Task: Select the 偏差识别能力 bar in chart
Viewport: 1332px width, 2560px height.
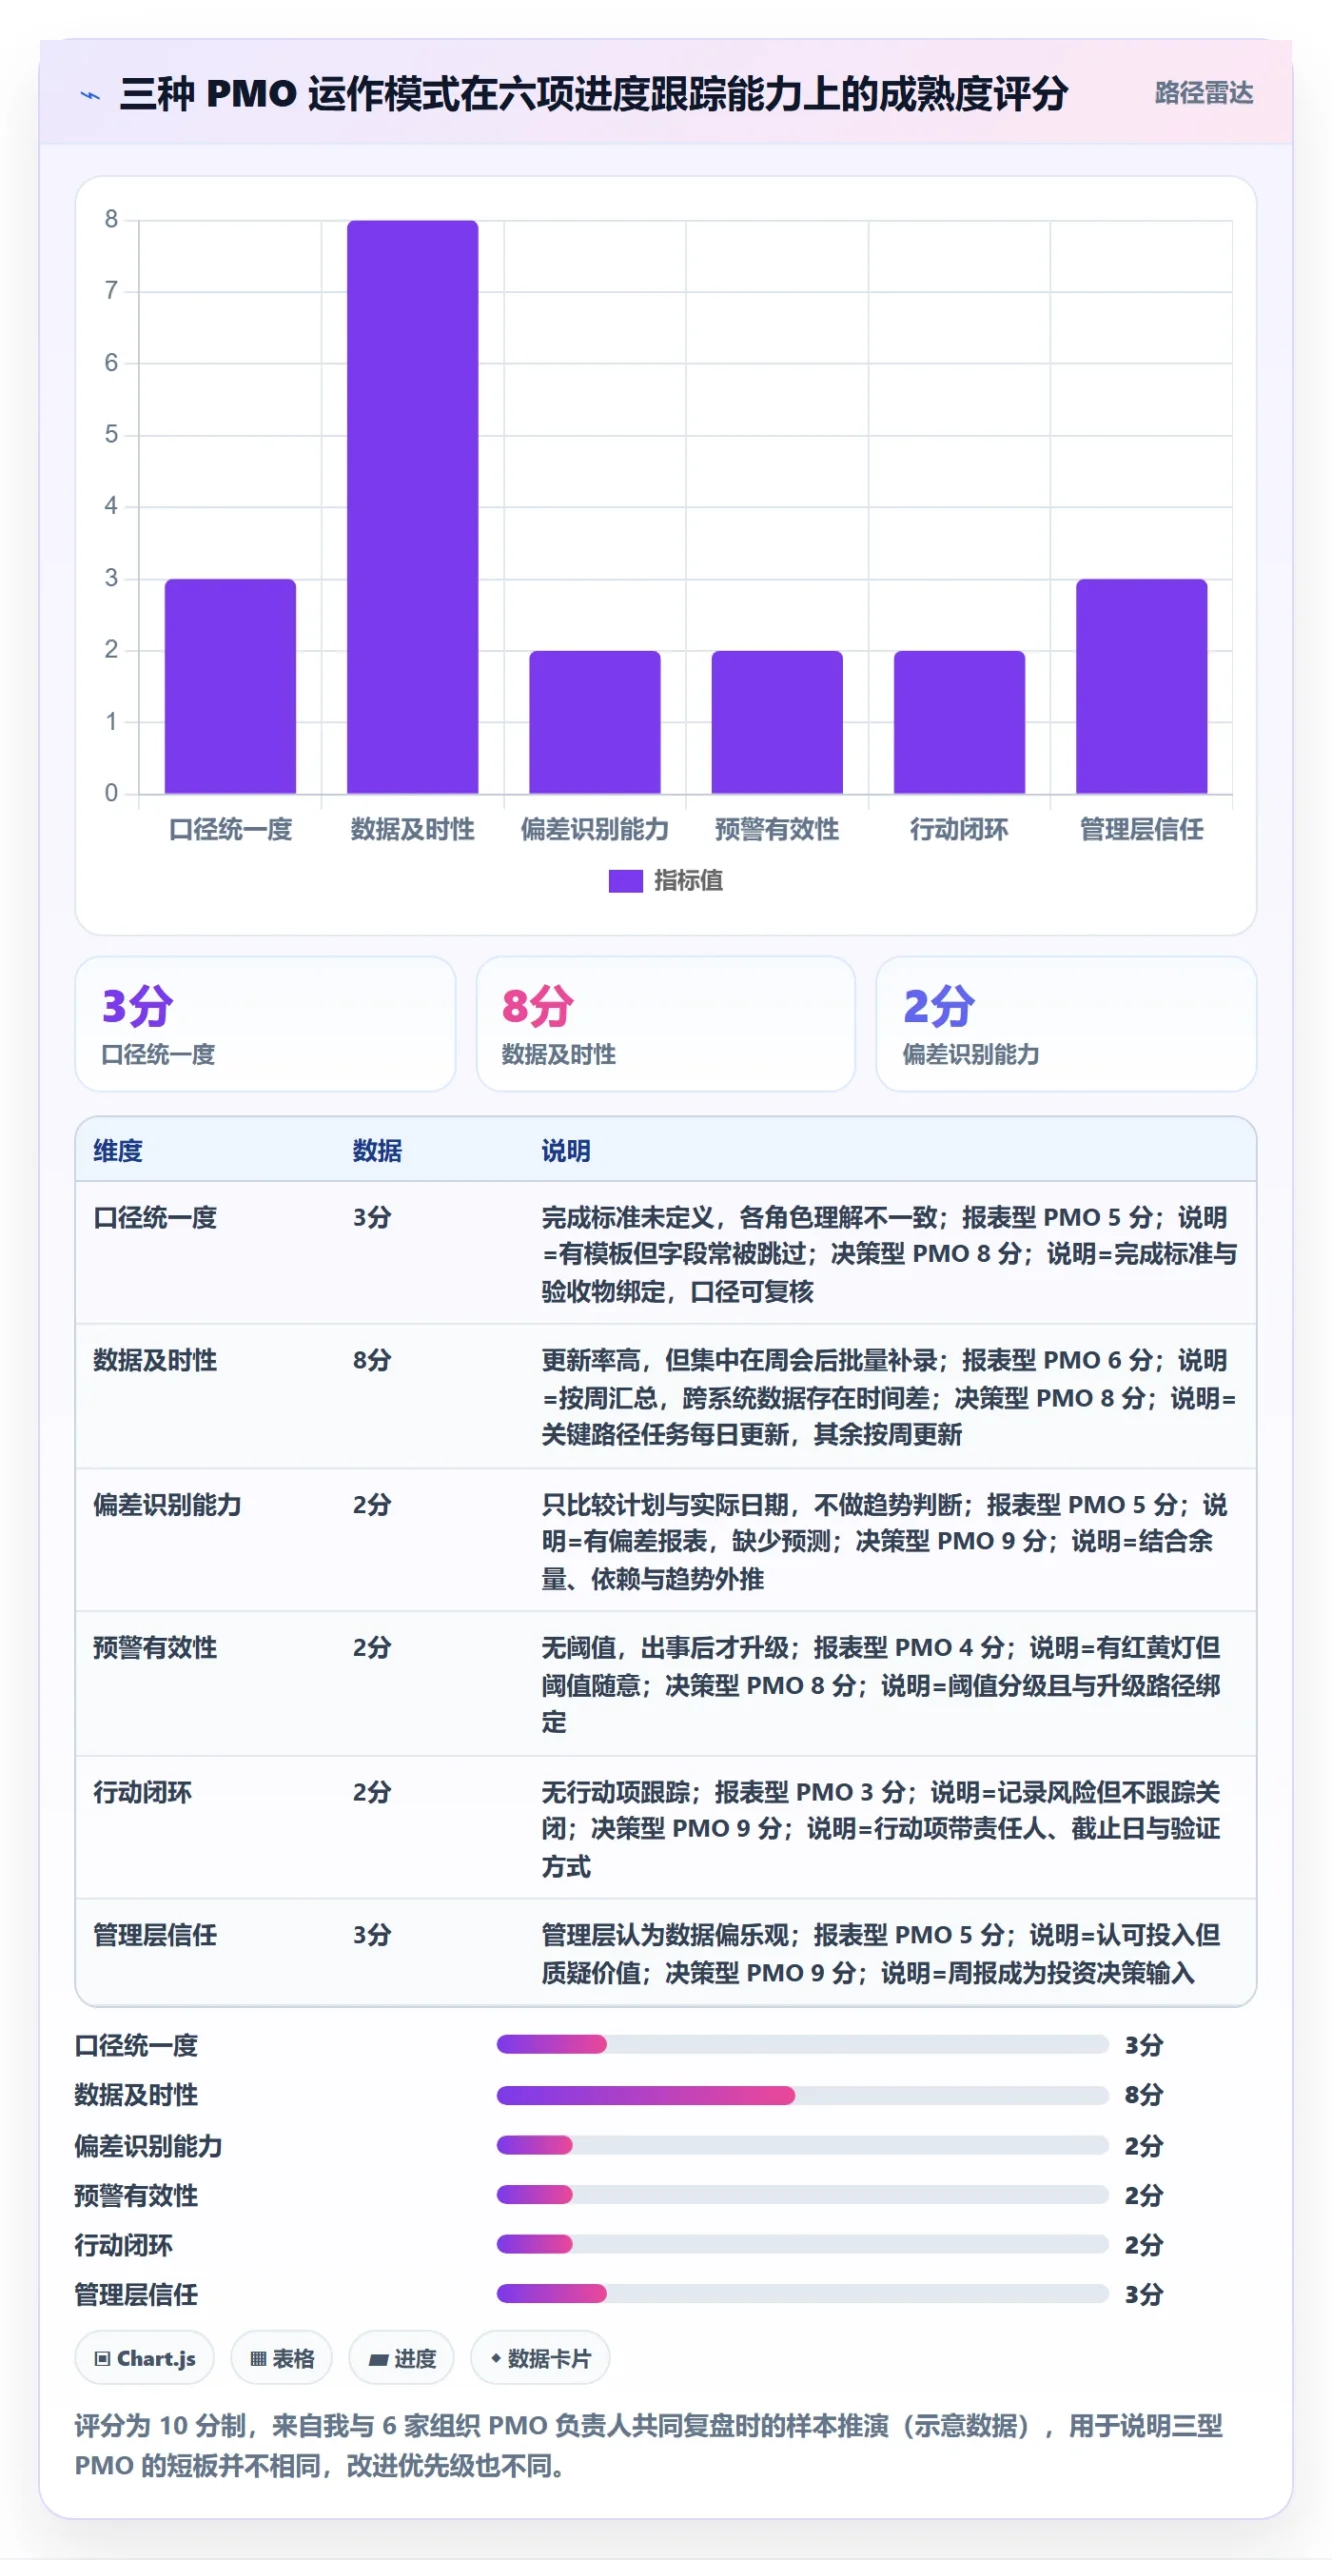Action: [x=594, y=722]
